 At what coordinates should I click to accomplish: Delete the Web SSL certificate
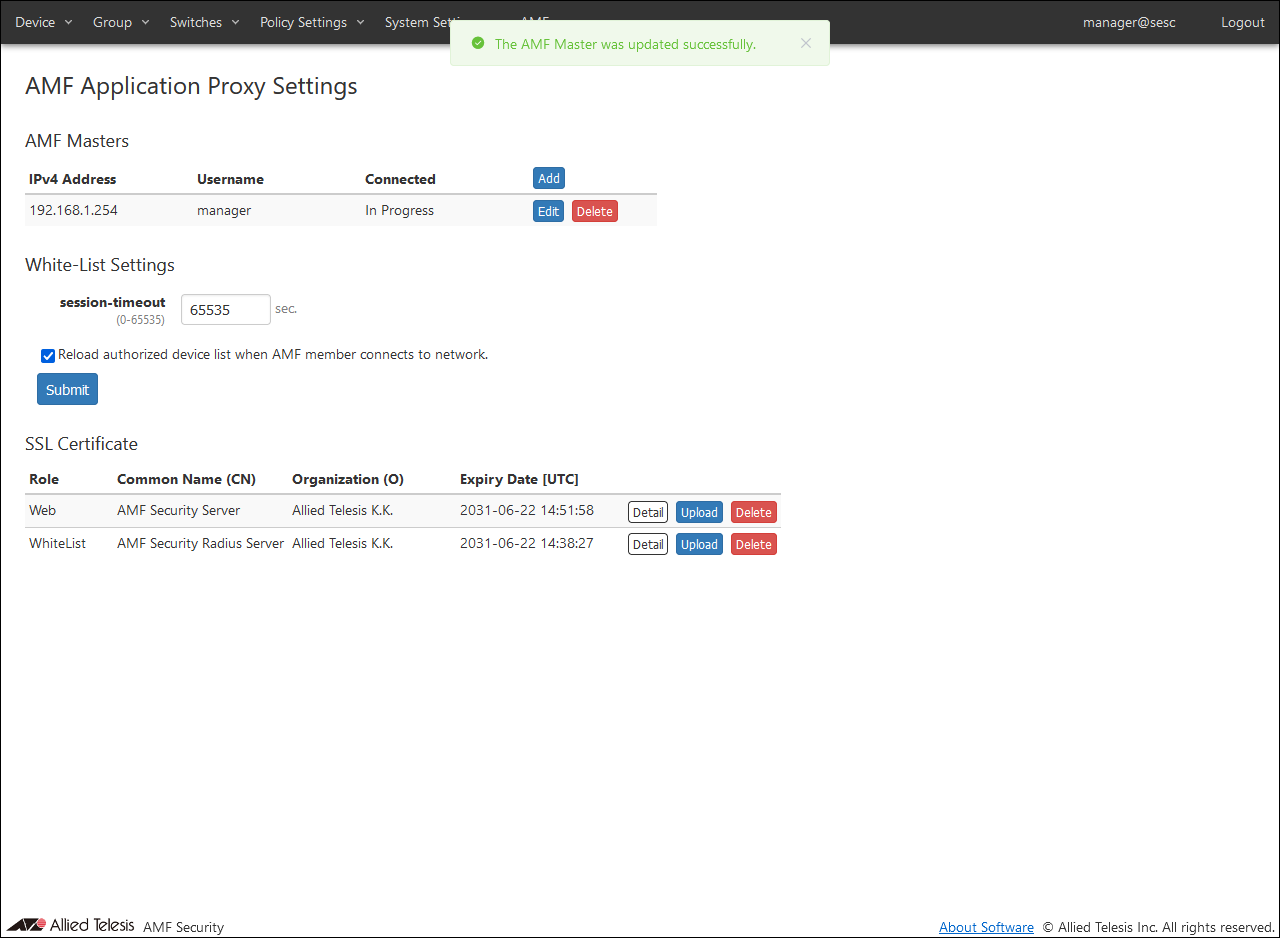[753, 512]
